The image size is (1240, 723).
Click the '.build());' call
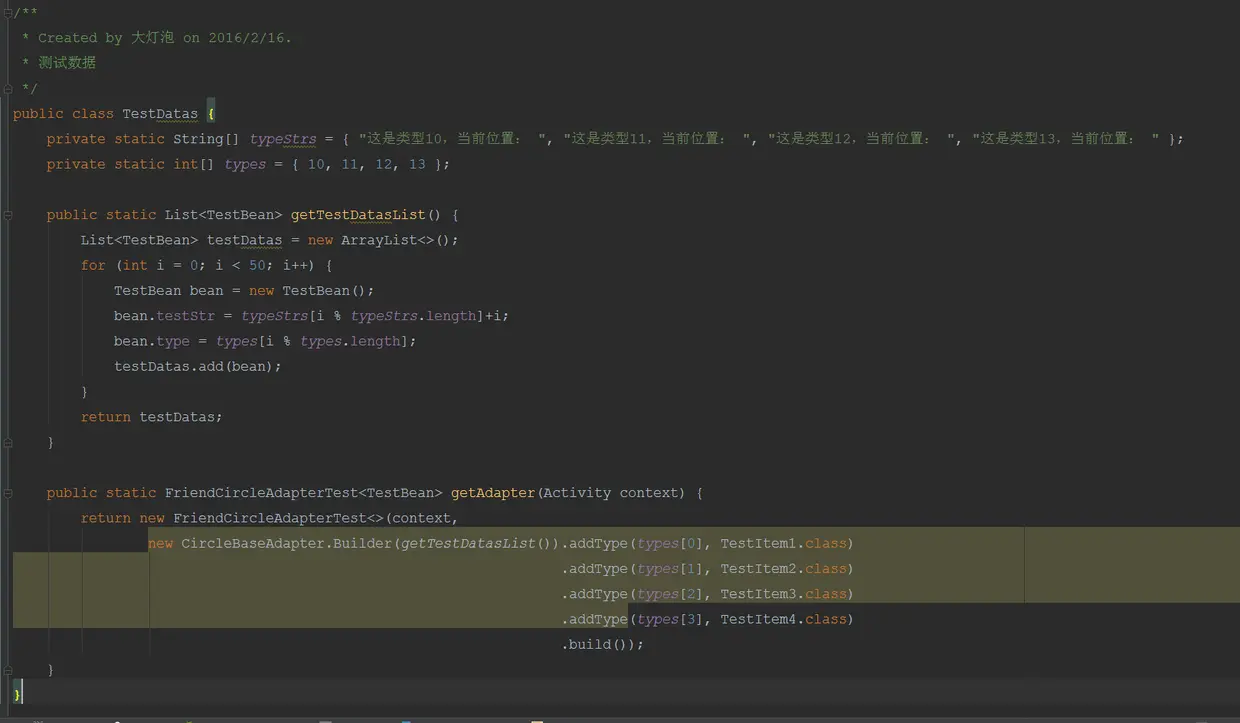pyautogui.click(x=603, y=645)
